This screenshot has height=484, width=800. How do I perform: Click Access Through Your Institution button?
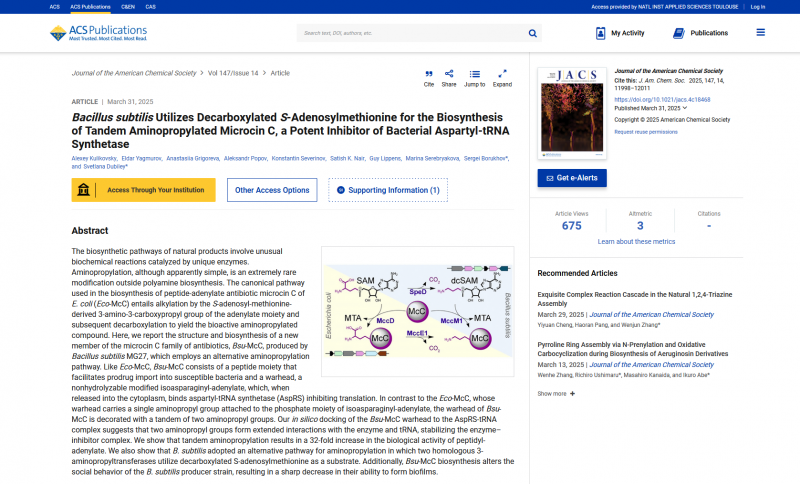143,190
